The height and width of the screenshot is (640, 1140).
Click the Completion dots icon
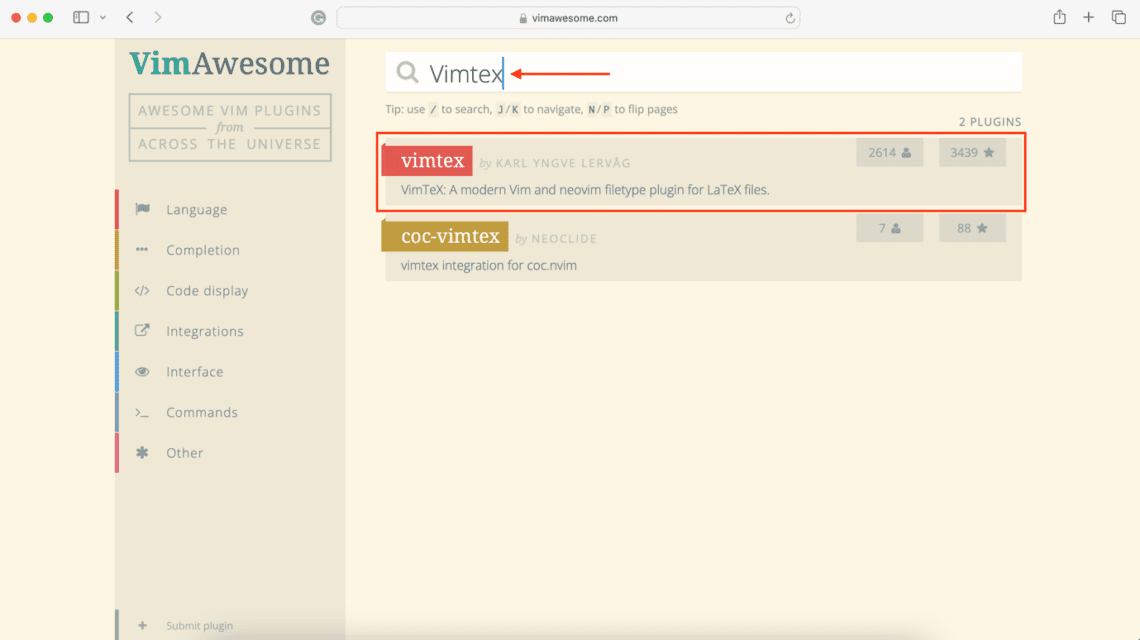pyautogui.click(x=144, y=249)
